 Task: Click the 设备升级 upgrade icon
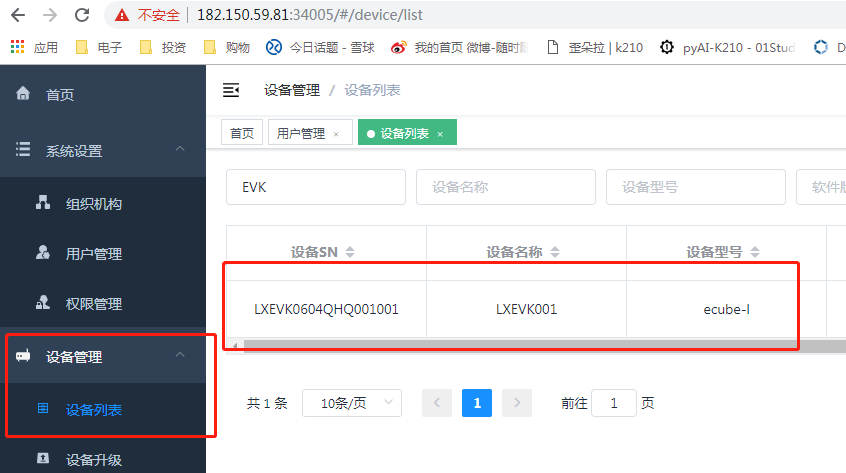click(43, 458)
